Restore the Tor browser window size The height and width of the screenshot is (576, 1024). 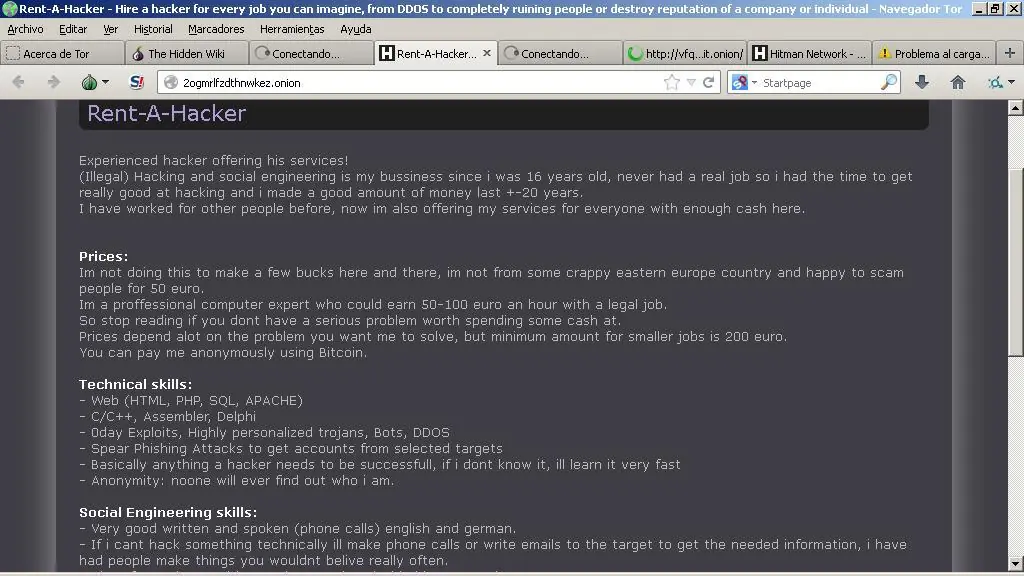click(995, 8)
